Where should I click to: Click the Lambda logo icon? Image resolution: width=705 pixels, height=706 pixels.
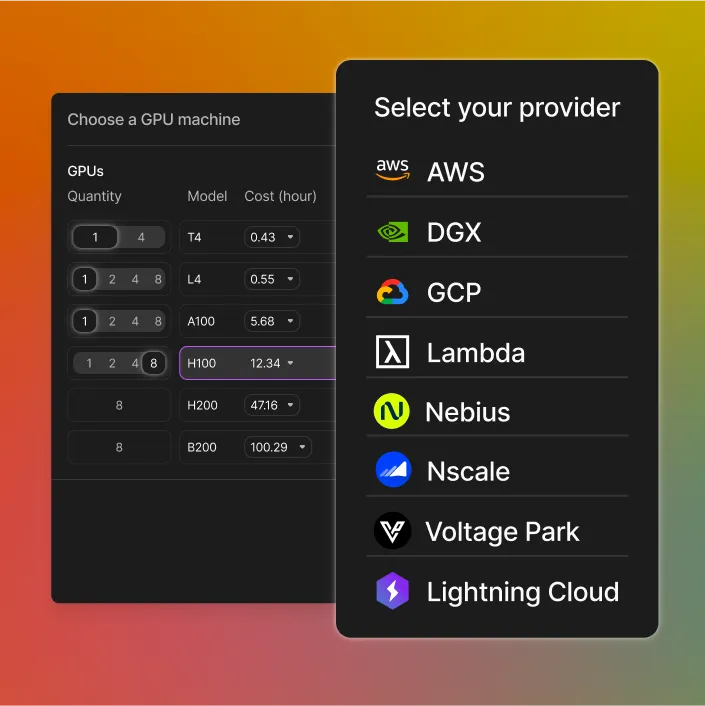pos(392,352)
